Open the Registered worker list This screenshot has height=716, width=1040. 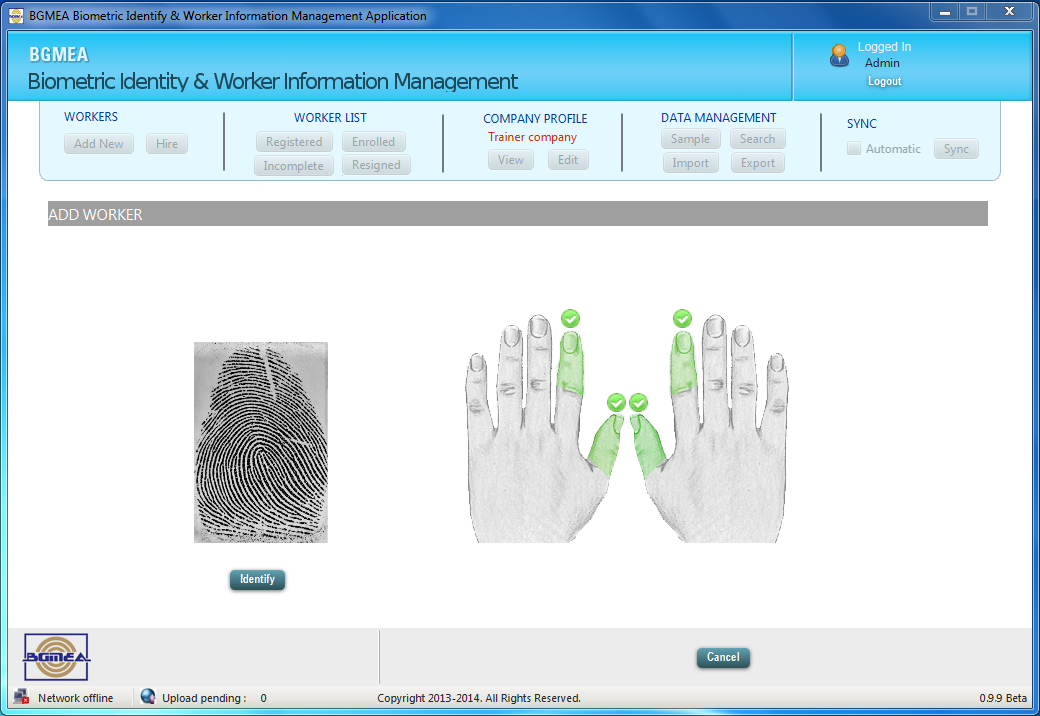click(x=294, y=142)
